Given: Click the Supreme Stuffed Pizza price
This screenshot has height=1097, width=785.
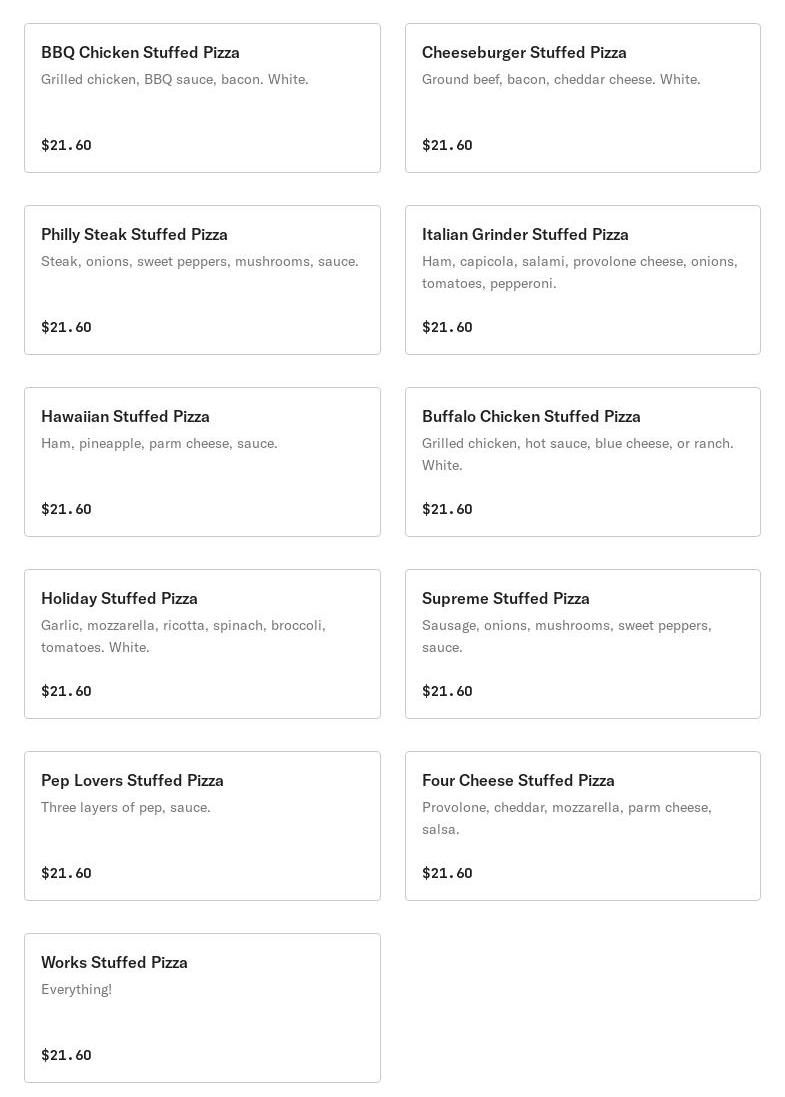Looking at the screenshot, I should 447,691.
